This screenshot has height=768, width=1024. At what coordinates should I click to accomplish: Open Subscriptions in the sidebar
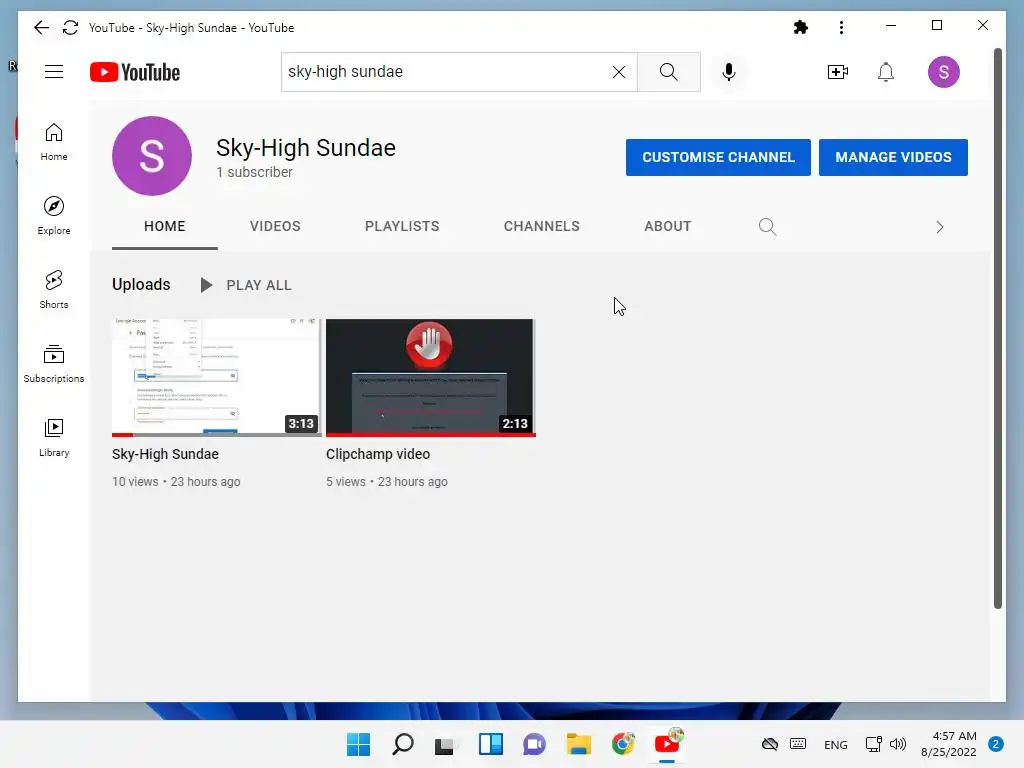pyautogui.click(x=54, y=363)
